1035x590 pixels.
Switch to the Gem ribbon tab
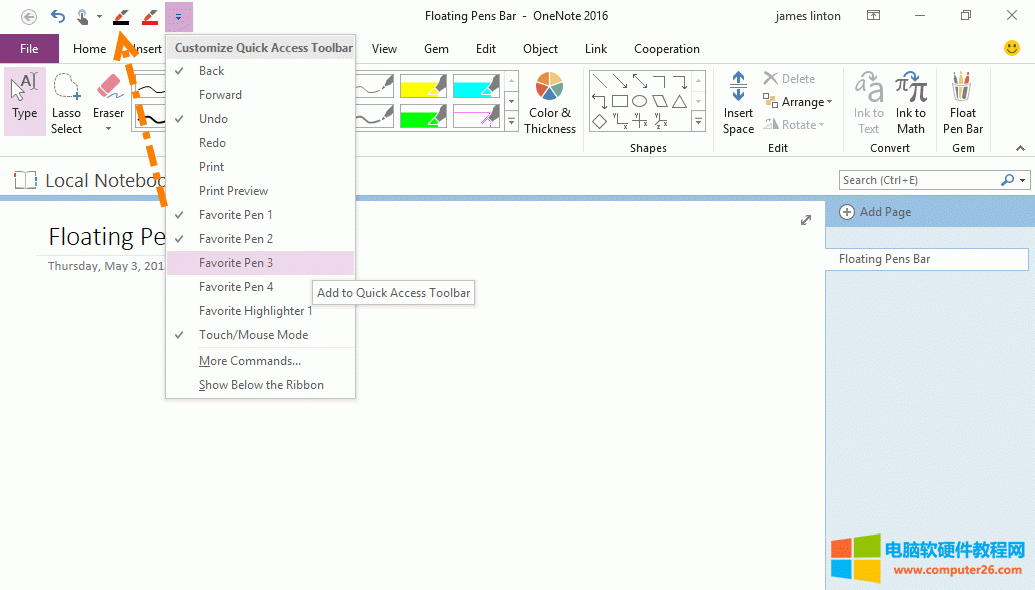pyautogui.click(x=436, y=49)
